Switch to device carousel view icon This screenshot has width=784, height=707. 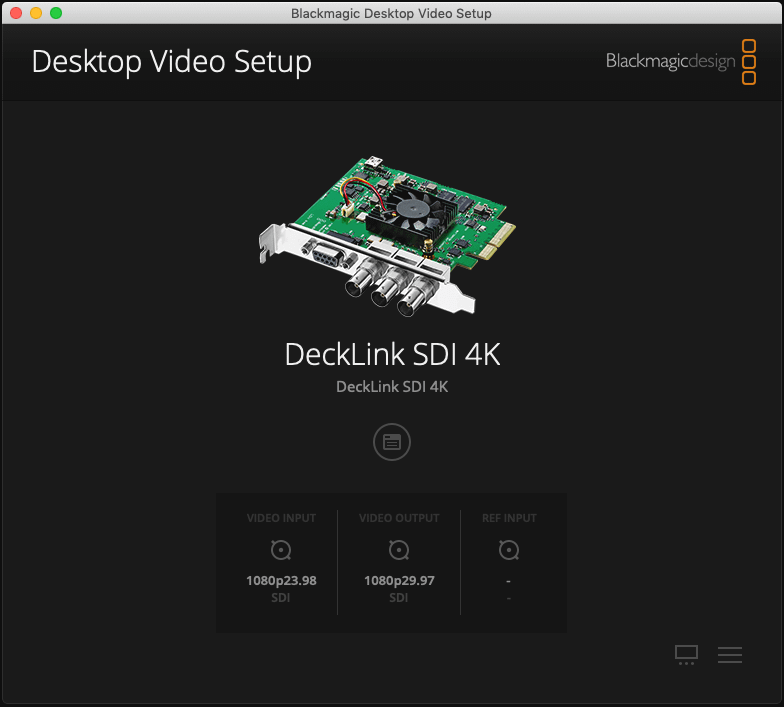point(686,654)
